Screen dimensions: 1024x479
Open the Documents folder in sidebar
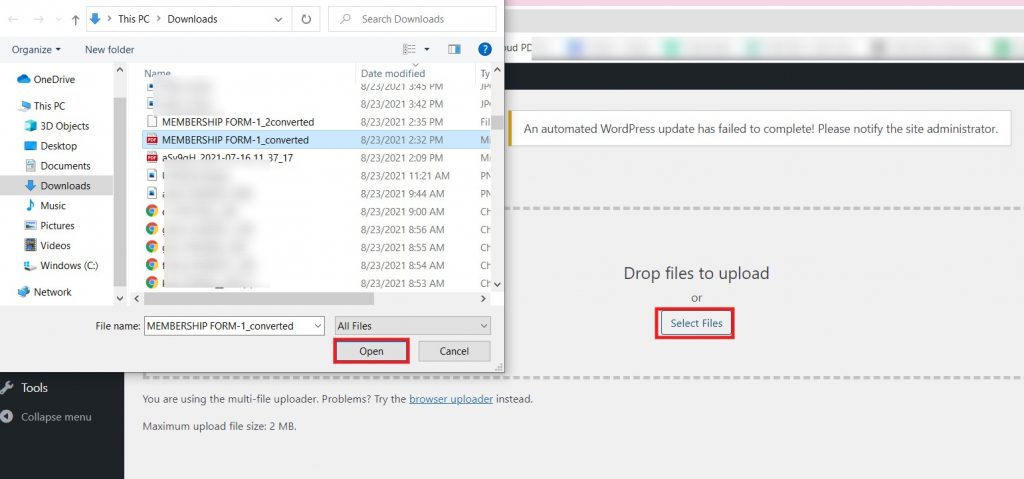65,166
